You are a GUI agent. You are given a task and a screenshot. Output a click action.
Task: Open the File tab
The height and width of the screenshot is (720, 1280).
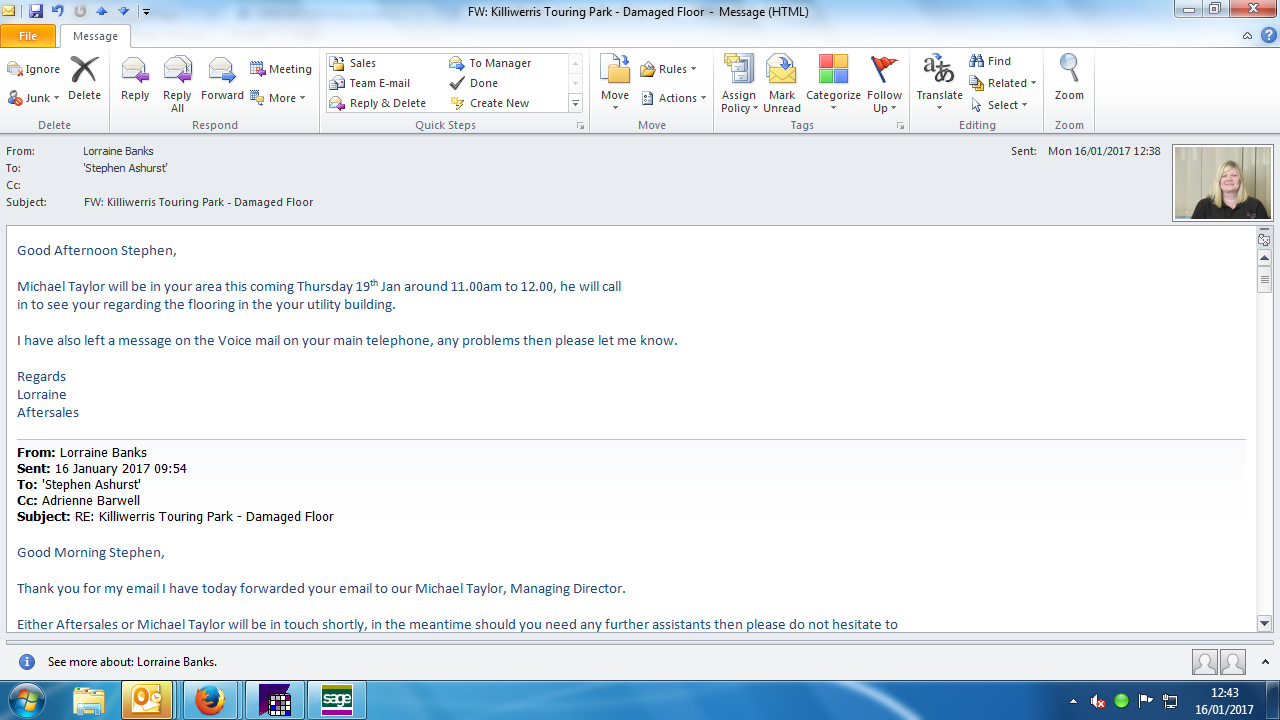click(28, 36)
